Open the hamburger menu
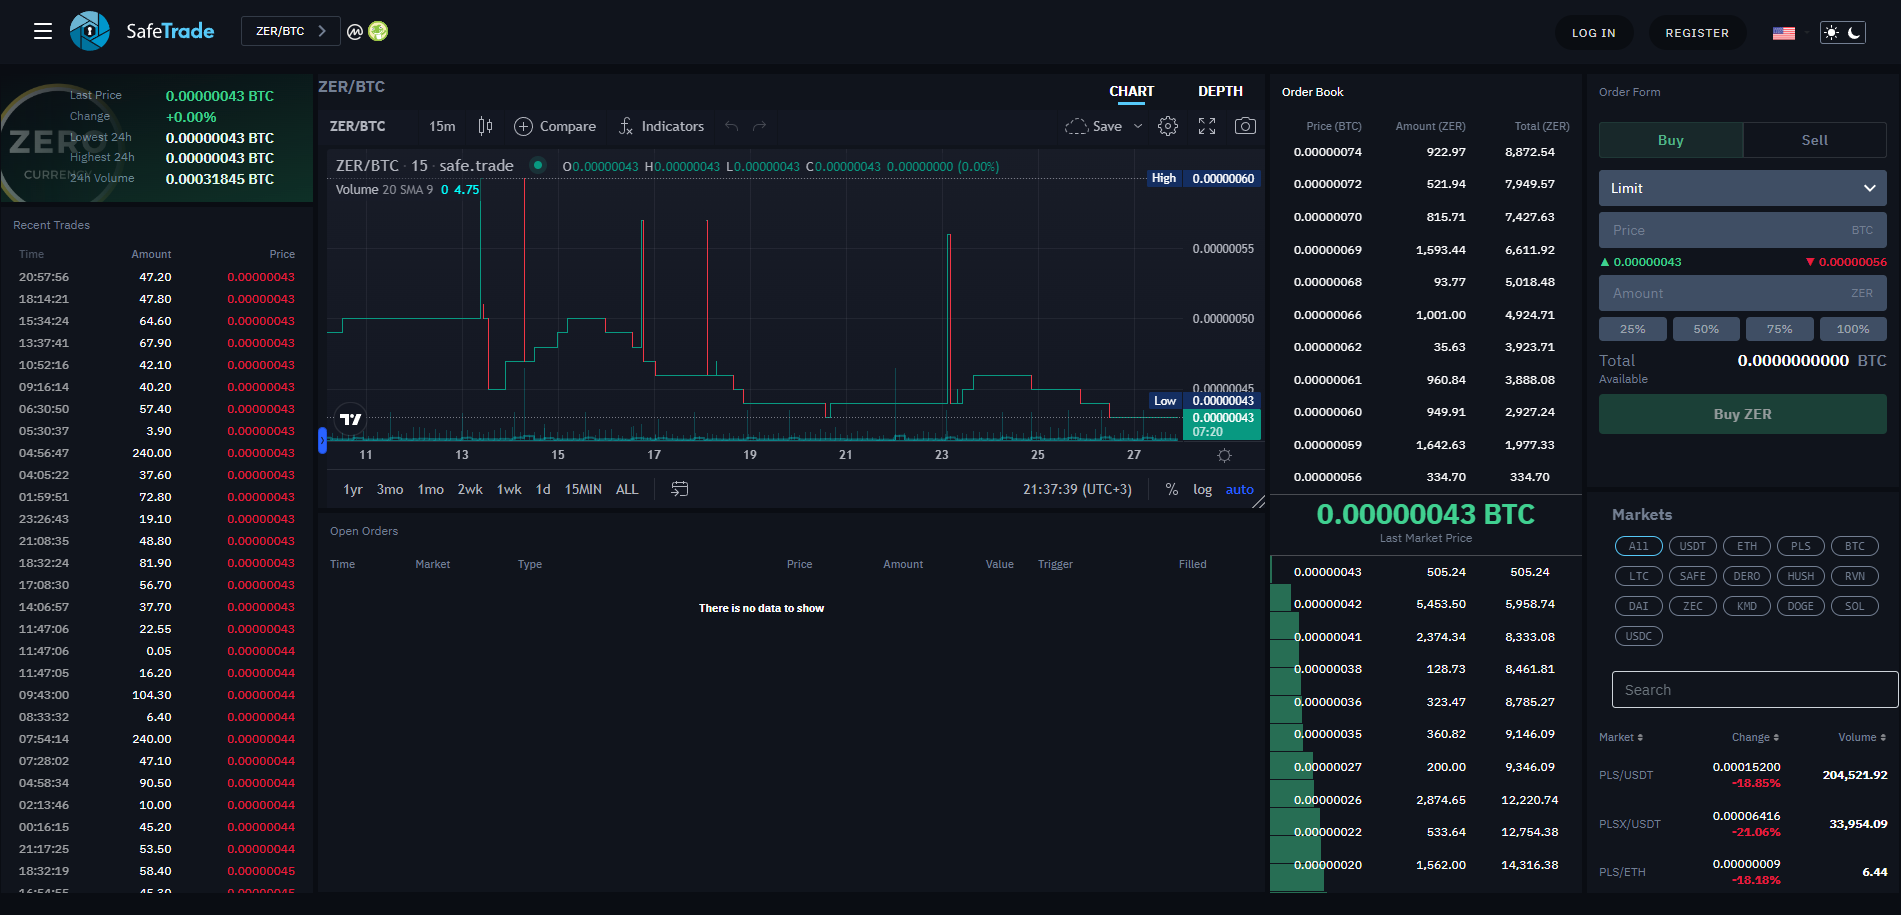Screen dimensions: 1901x915 42,32
